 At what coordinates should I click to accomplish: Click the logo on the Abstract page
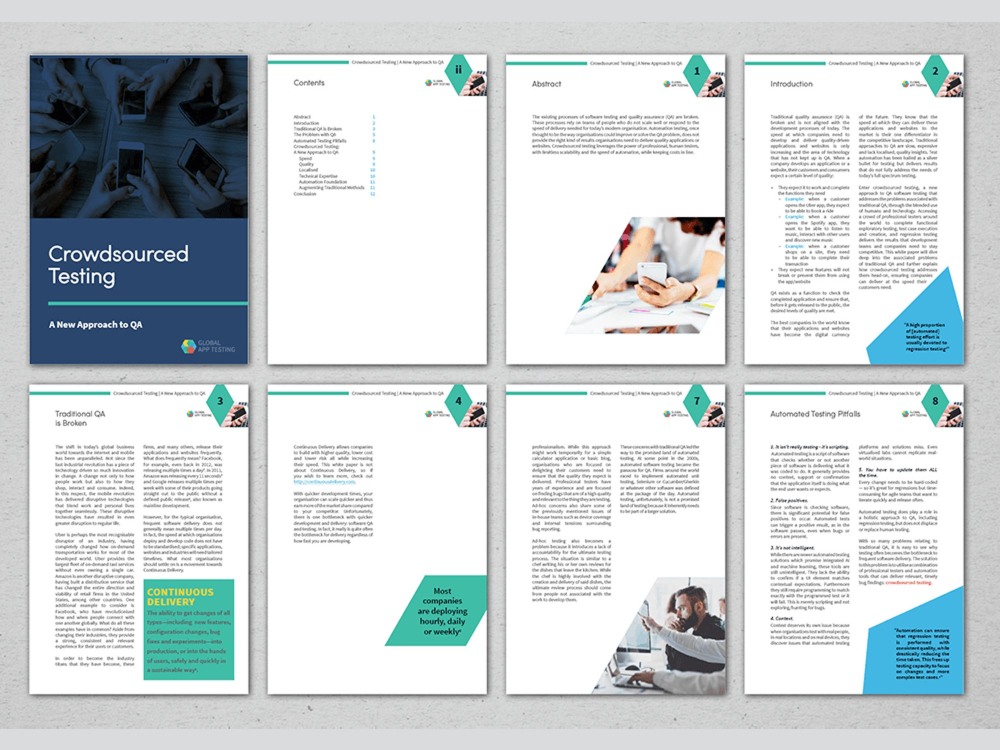pos(675,84)
